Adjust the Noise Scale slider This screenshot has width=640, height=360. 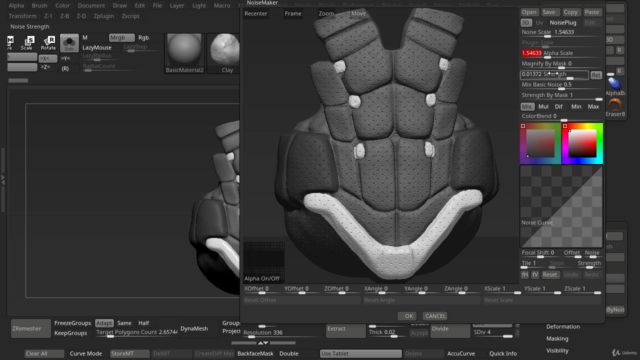tap(561, 33)
